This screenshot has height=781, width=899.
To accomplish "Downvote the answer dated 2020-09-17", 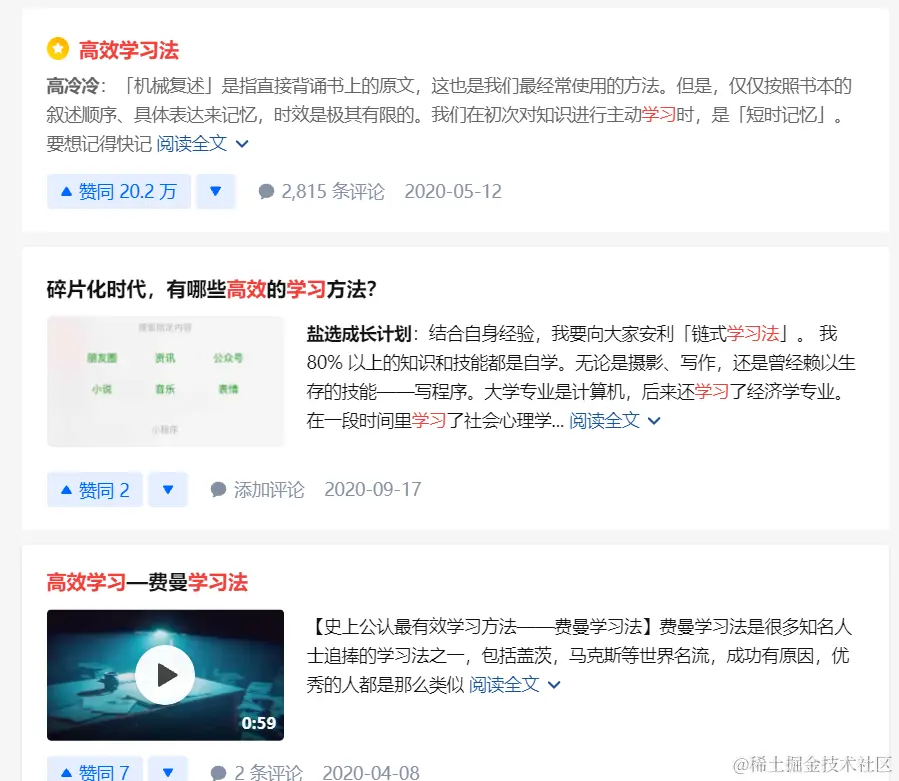I will click(168, 490).
